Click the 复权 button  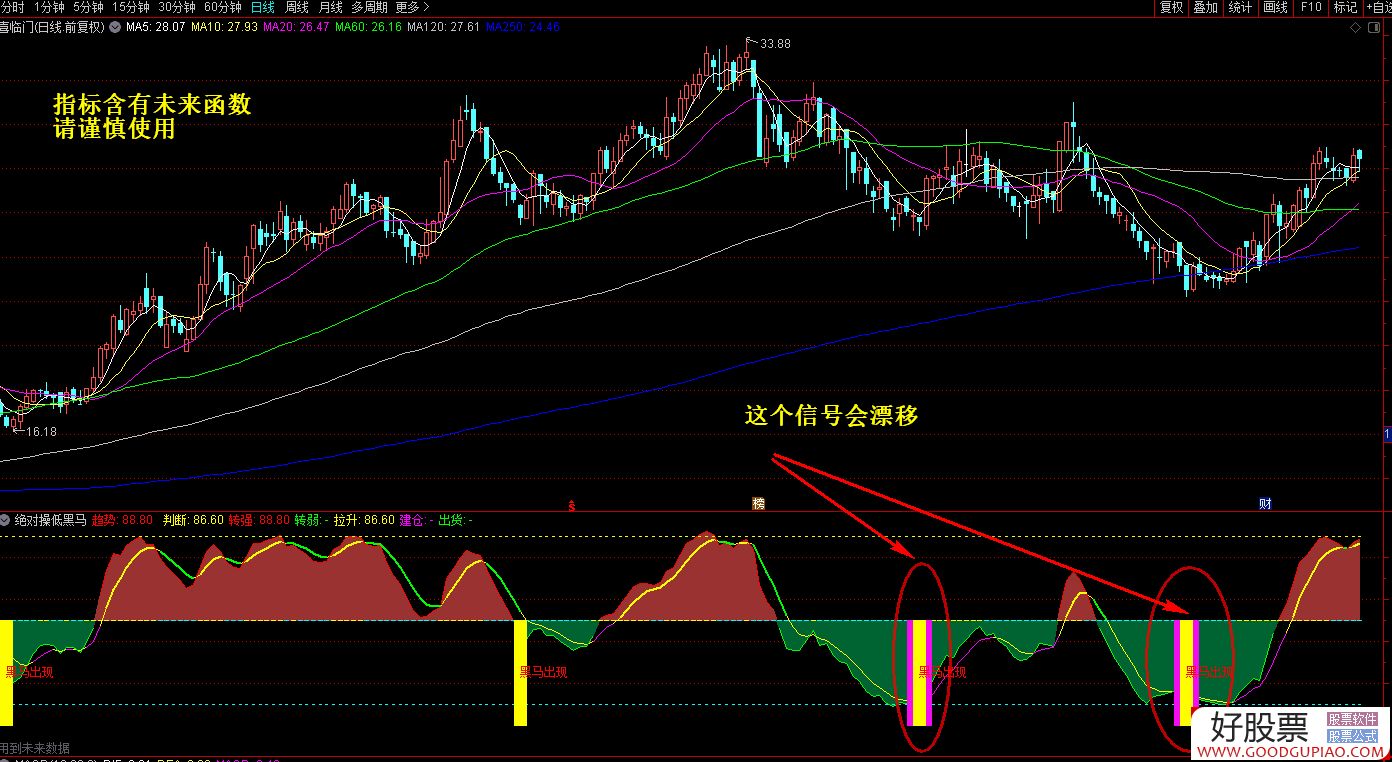[1171, 7]
